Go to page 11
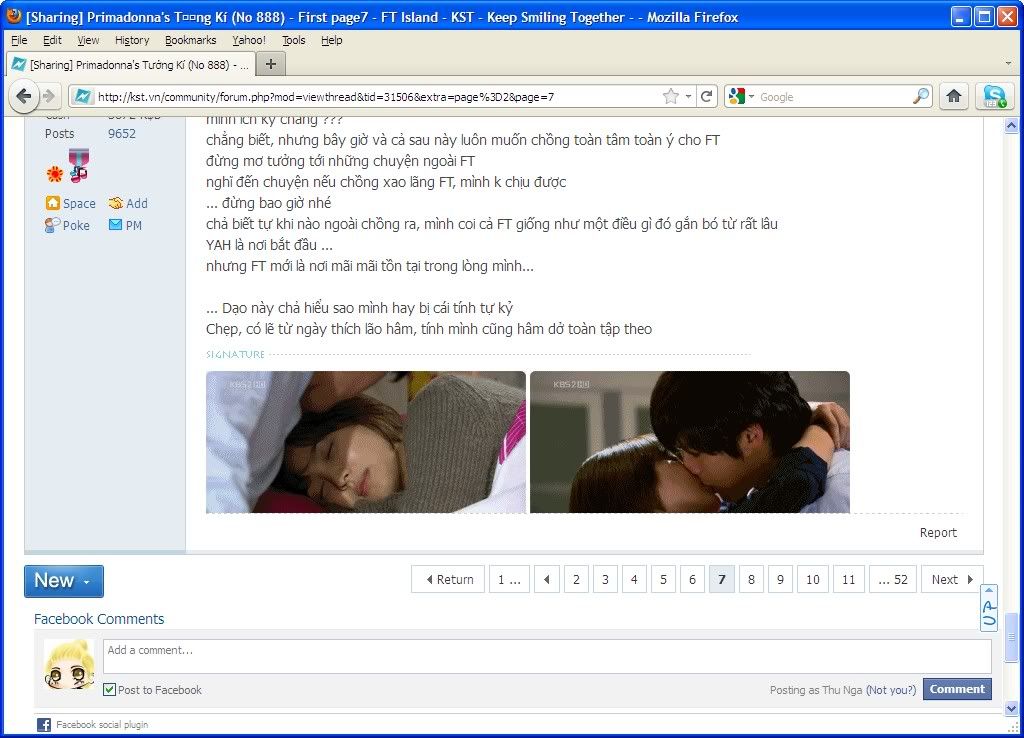 pos(848,579)
